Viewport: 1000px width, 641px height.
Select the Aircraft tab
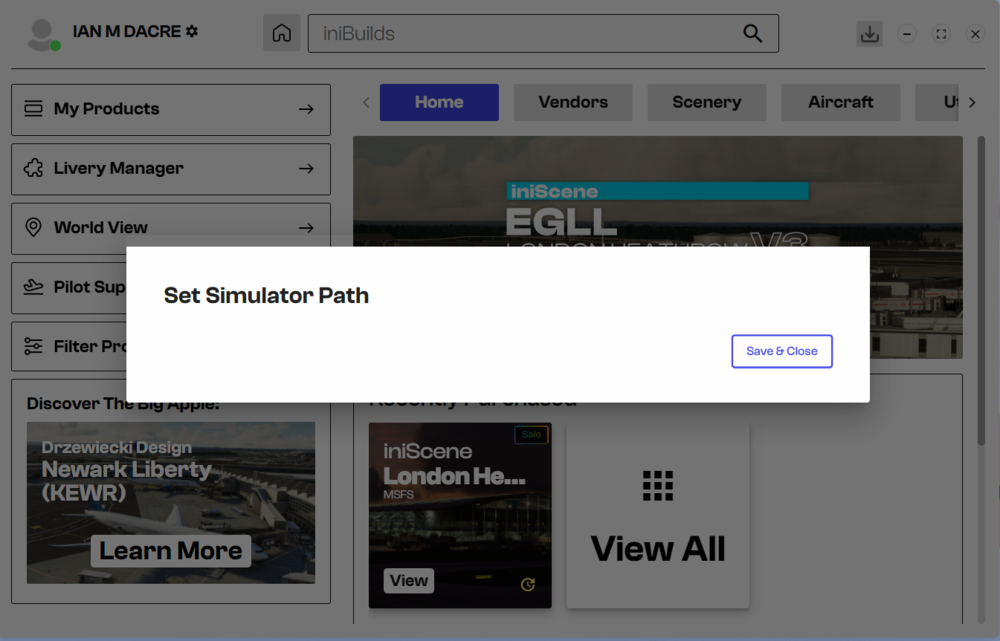(840, 102)
